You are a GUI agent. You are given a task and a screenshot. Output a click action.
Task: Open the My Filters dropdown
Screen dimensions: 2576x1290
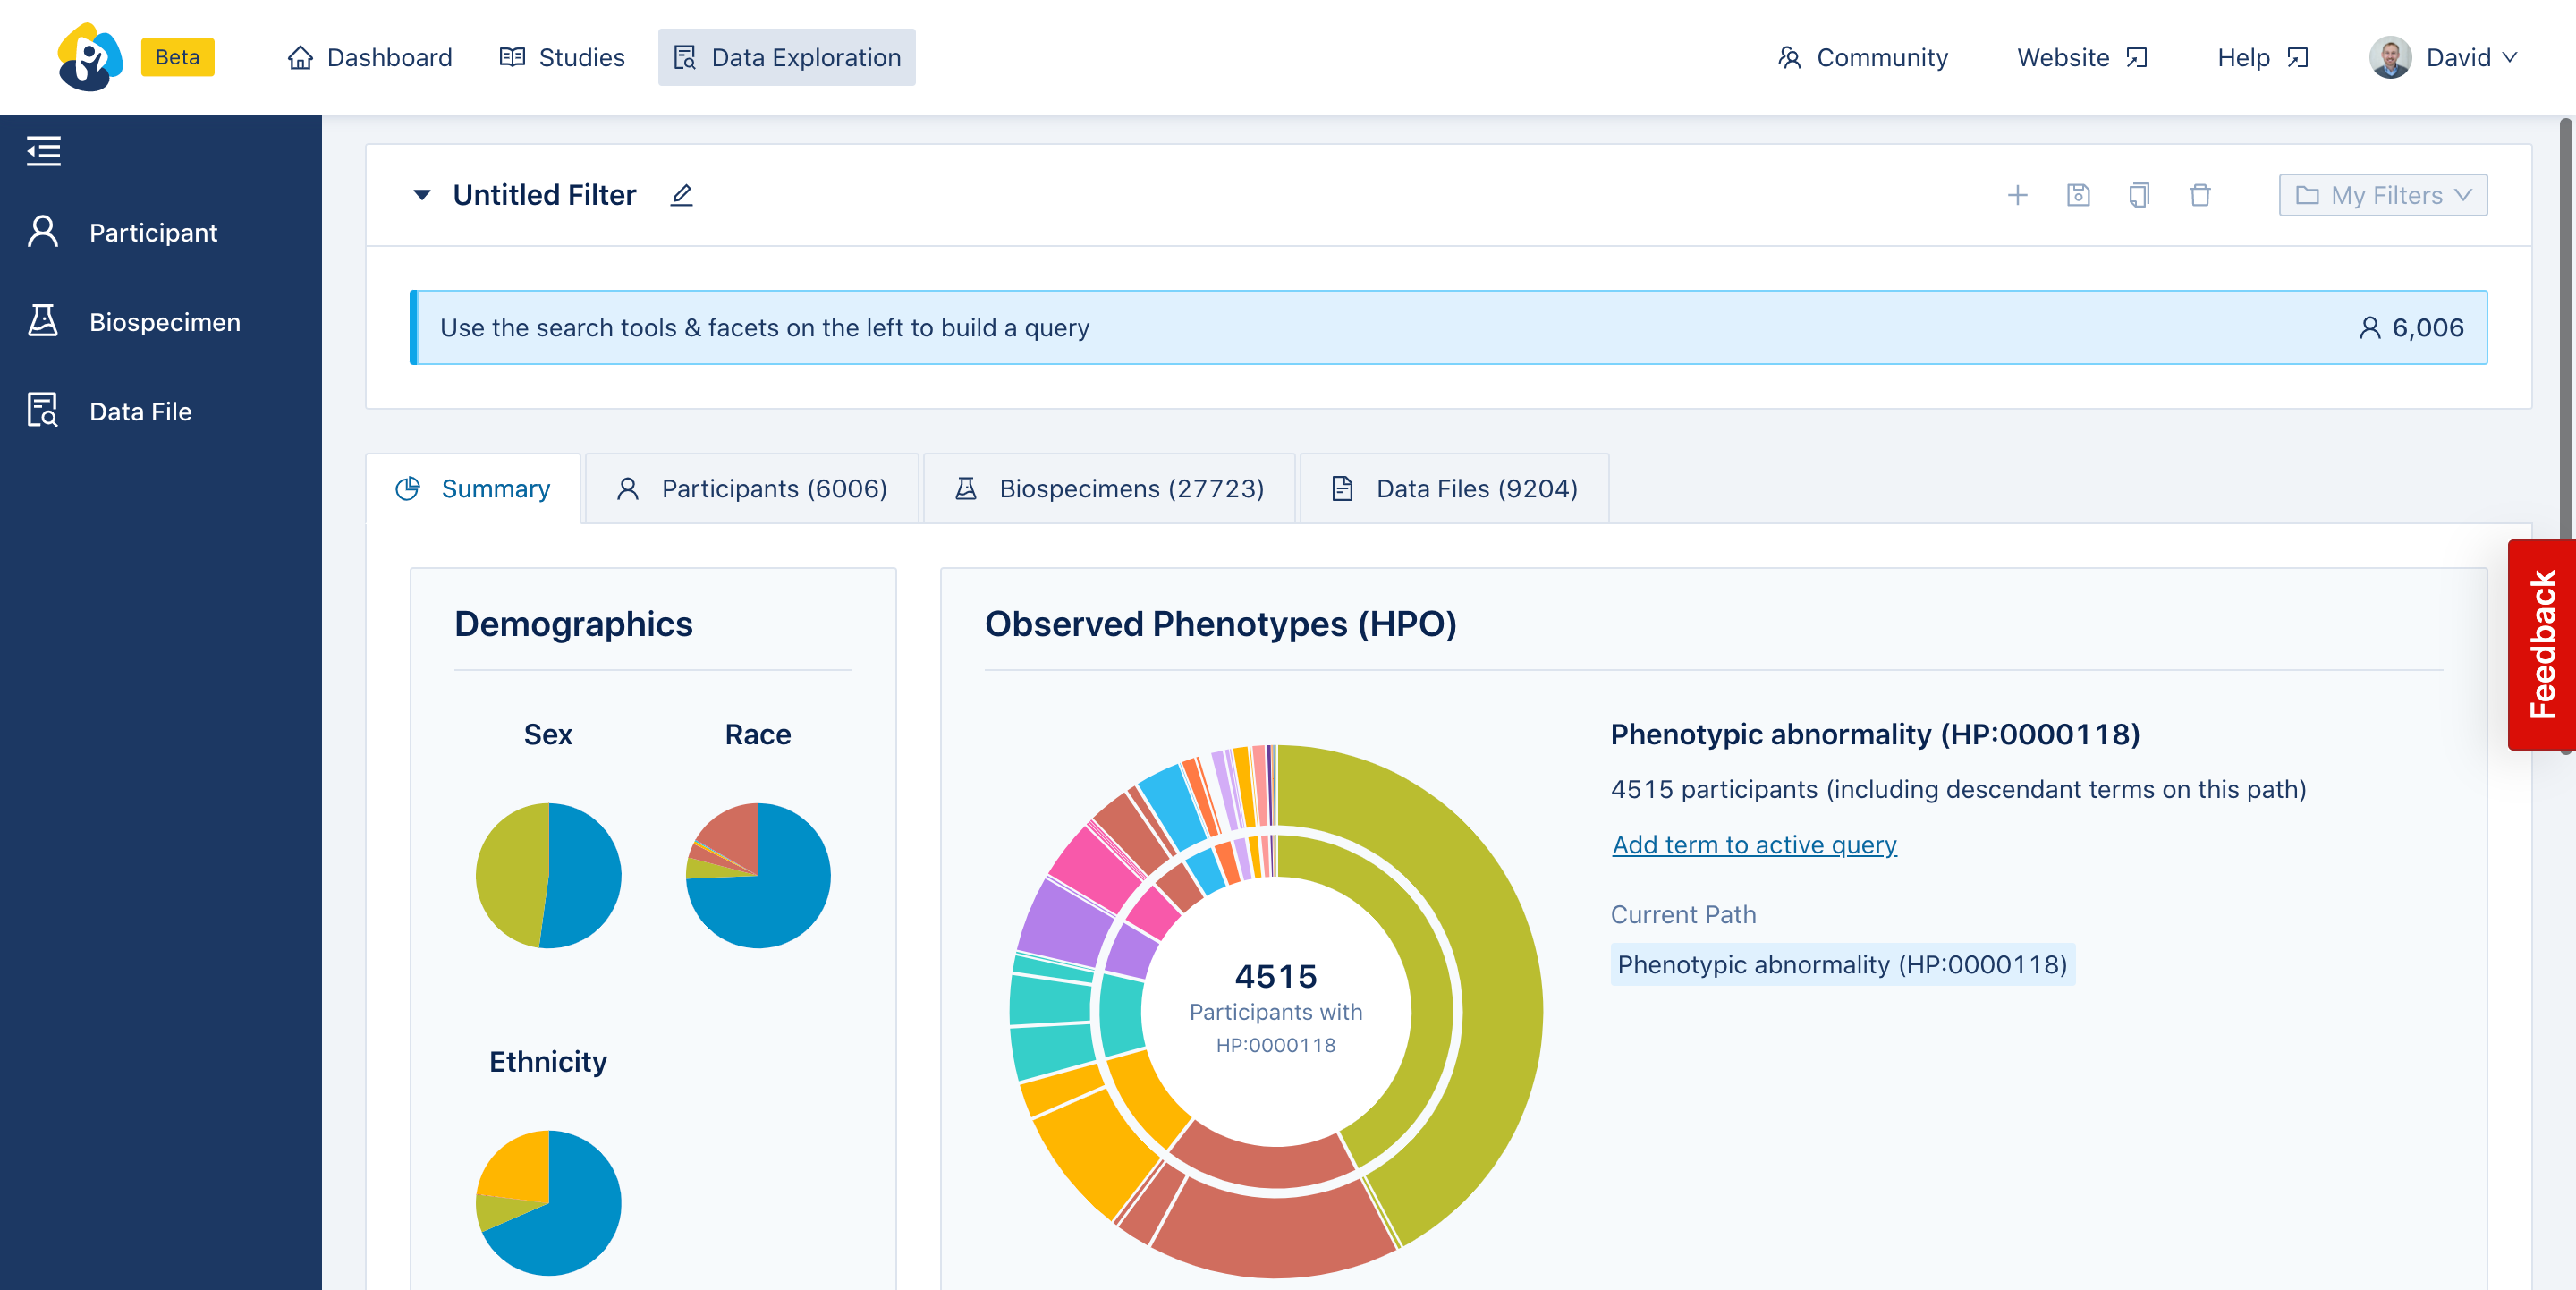coord(2382,195)
